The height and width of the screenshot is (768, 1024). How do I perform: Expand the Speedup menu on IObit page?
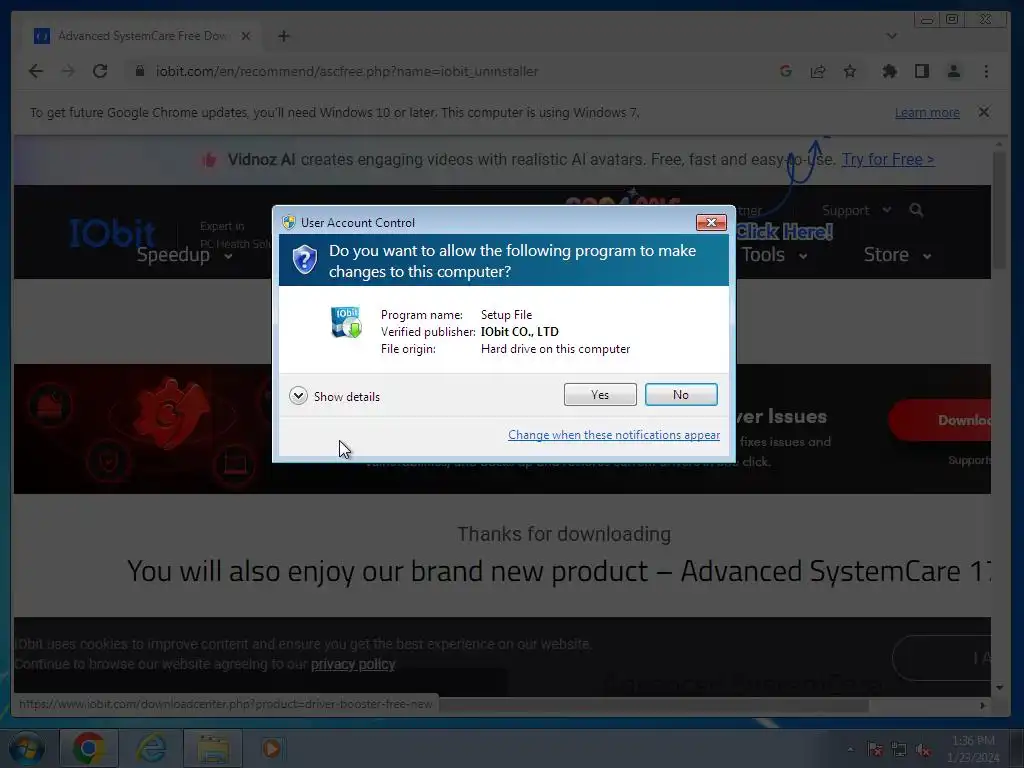(184, 255)
